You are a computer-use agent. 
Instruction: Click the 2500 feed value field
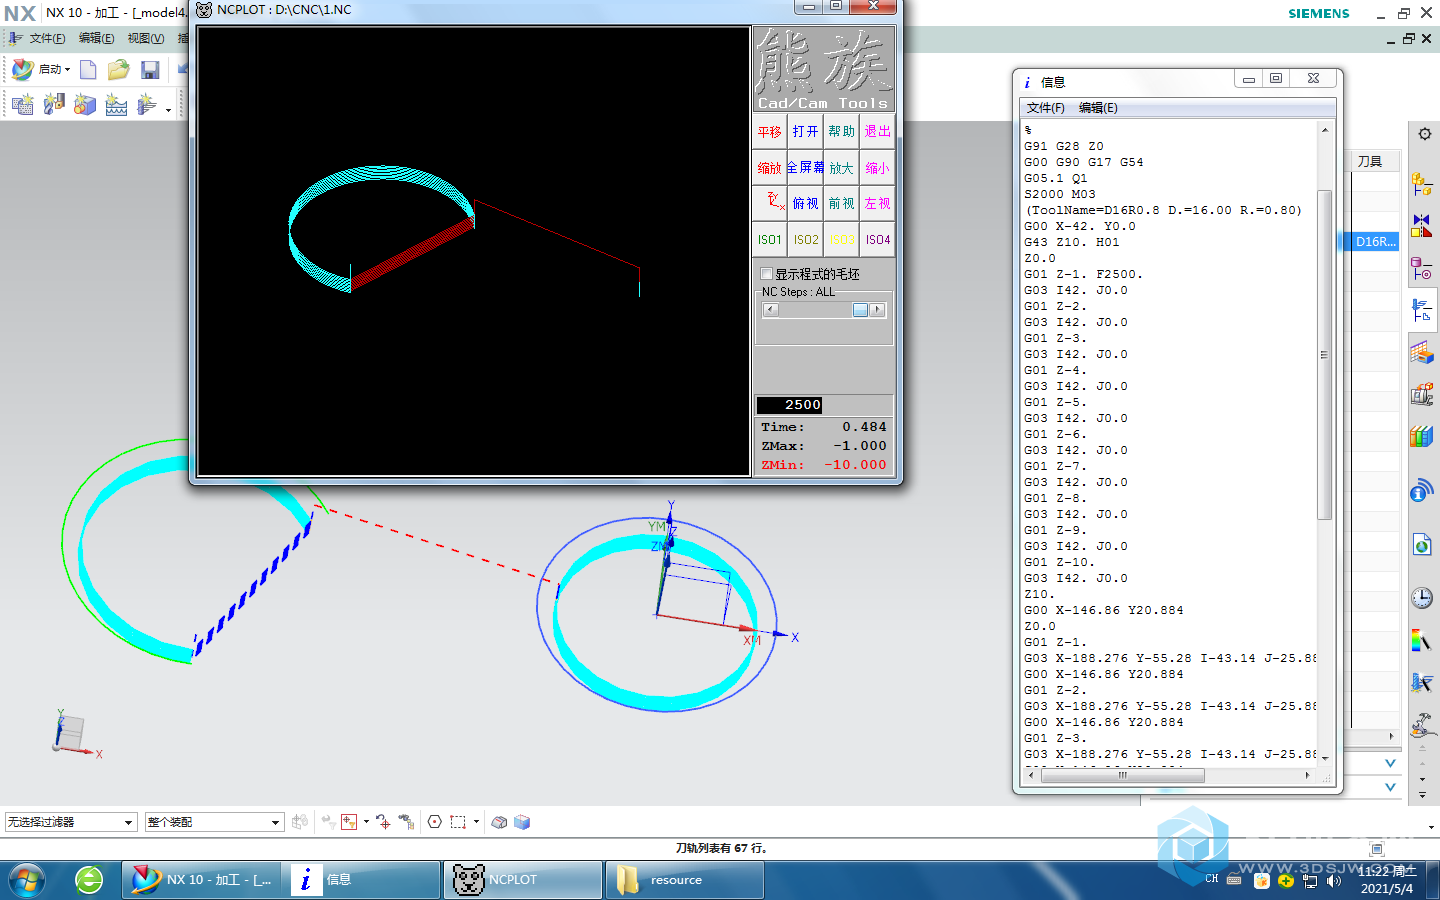[x=789, y=404]
